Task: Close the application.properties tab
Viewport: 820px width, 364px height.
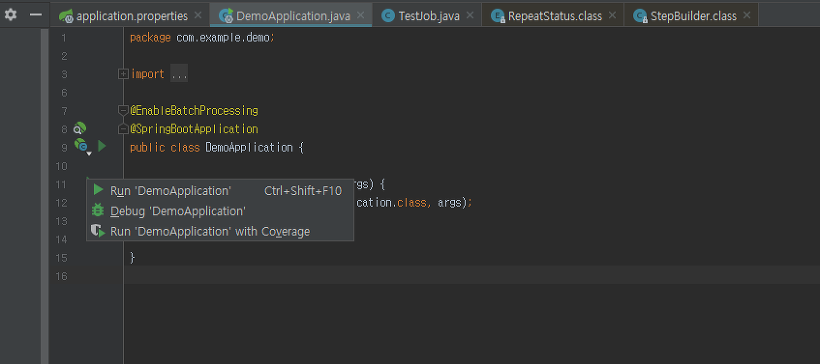Action: [198, 15]
